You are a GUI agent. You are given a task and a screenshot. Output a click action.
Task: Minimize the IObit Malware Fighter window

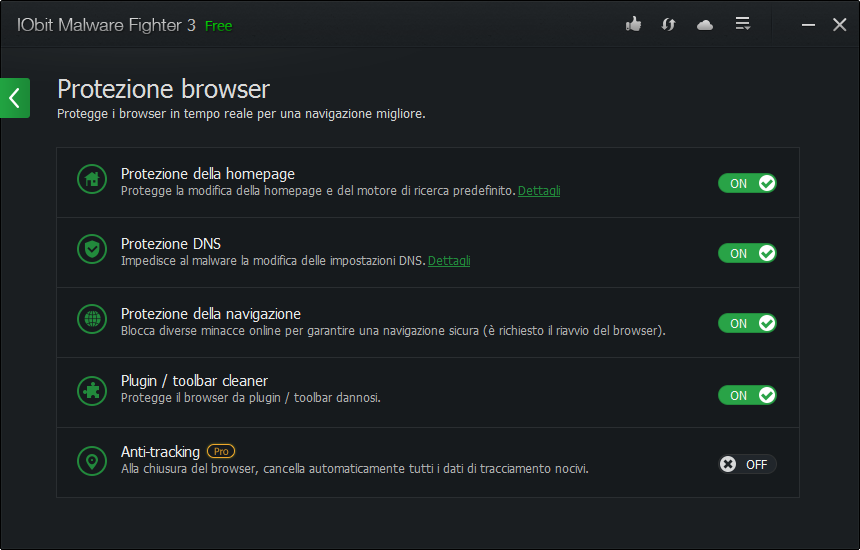[808, 25]
